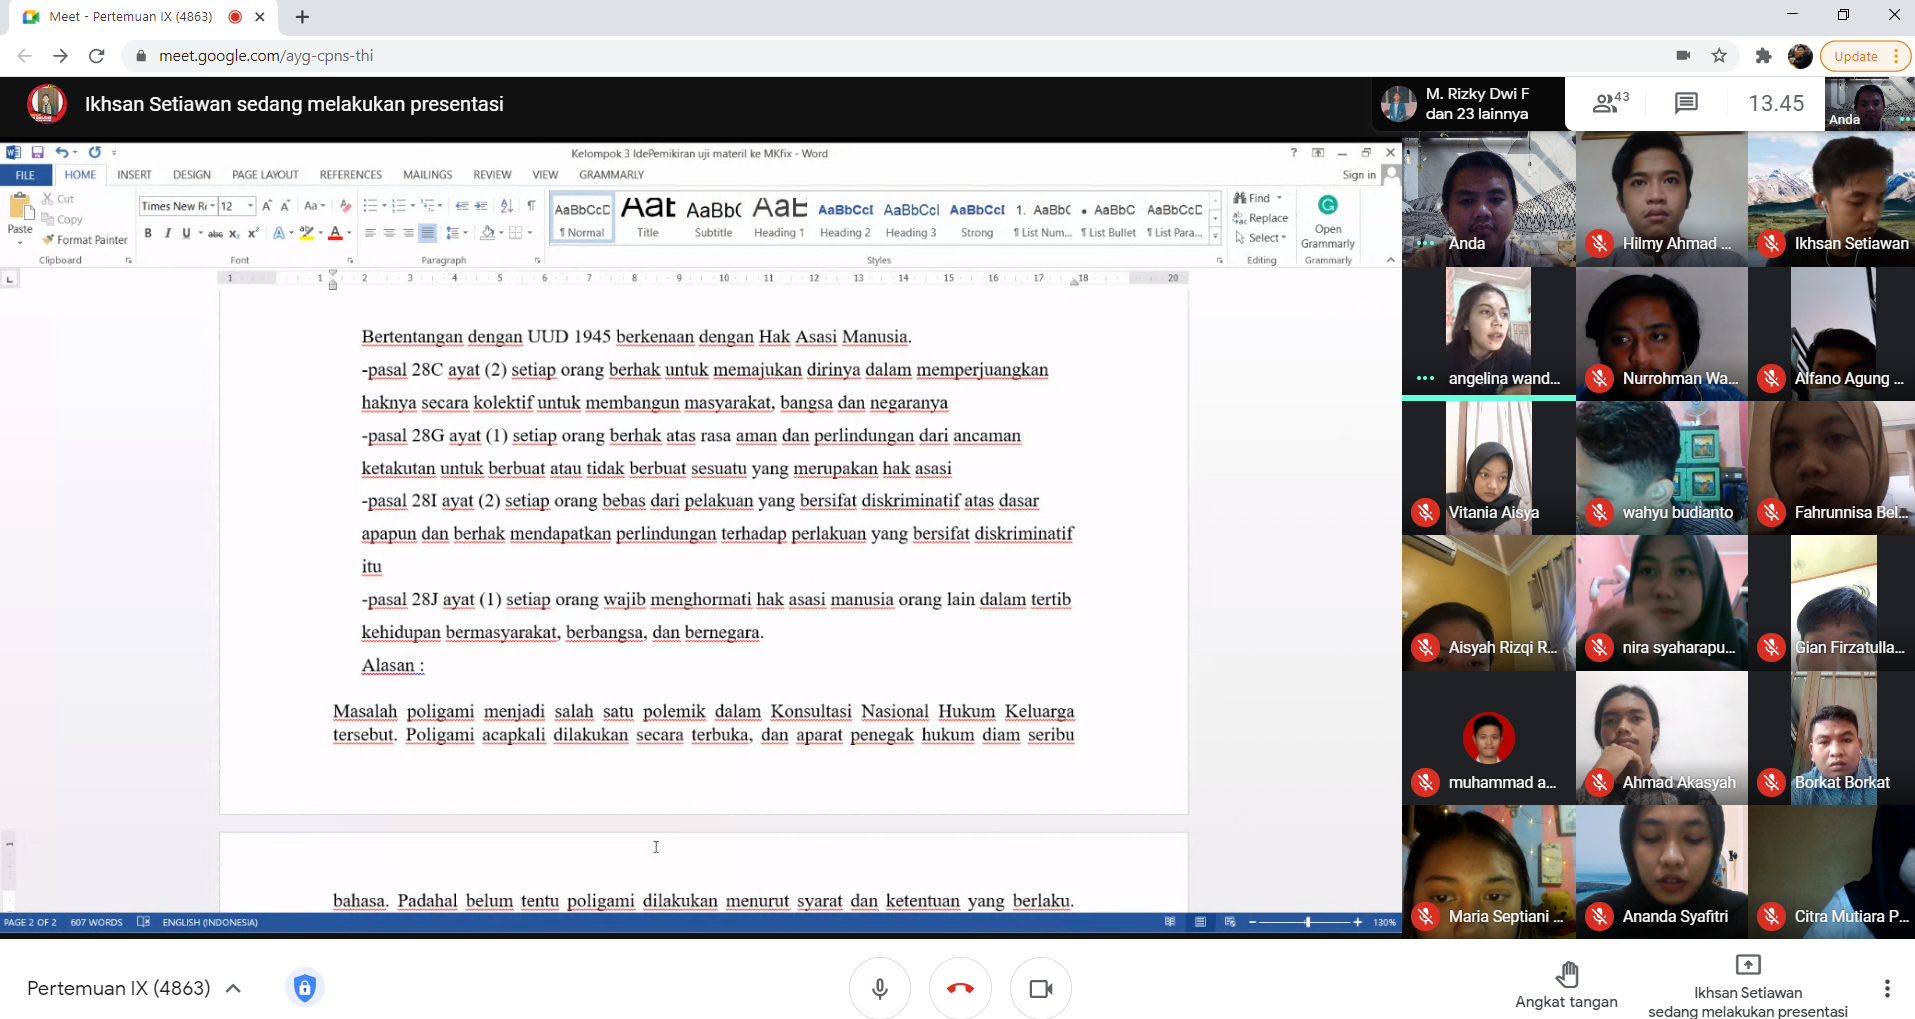The image size is (1915, 1019).
Task: Raise hand with Angkat tangan
Action: 1566,985
